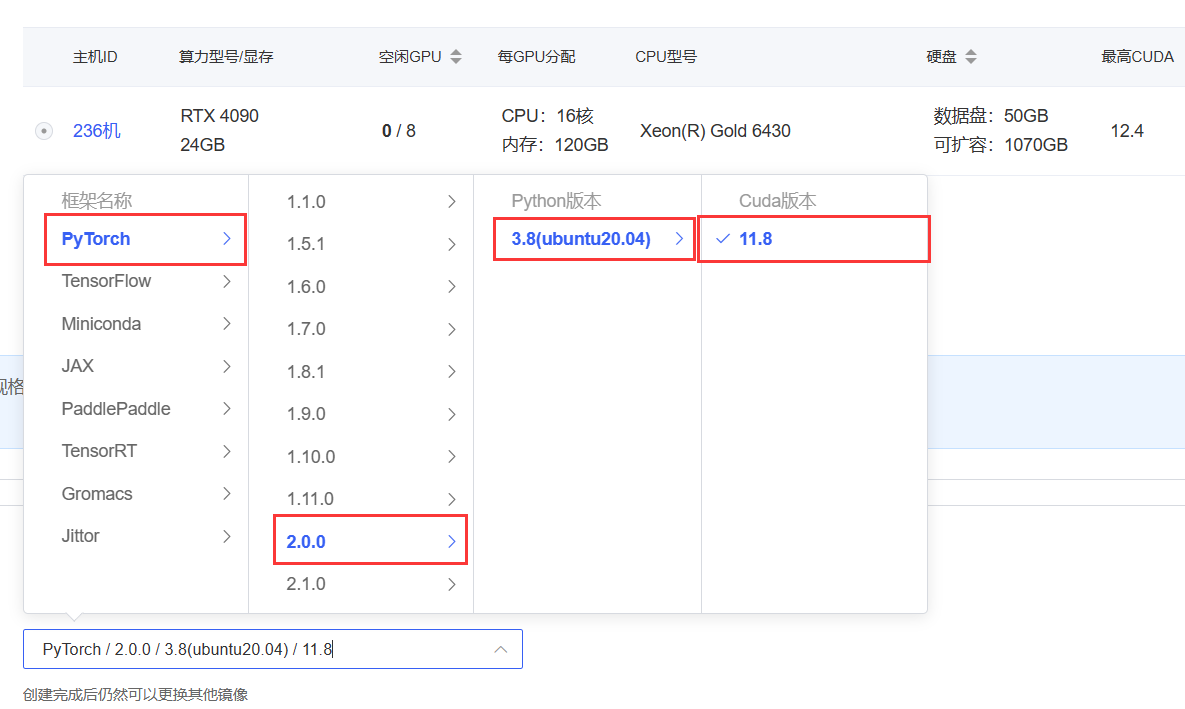Image resolution: width=1185 pixels, height=709 pixels.
Task: Expand the Miniconda framework option
Action: [x=227, y=324]
